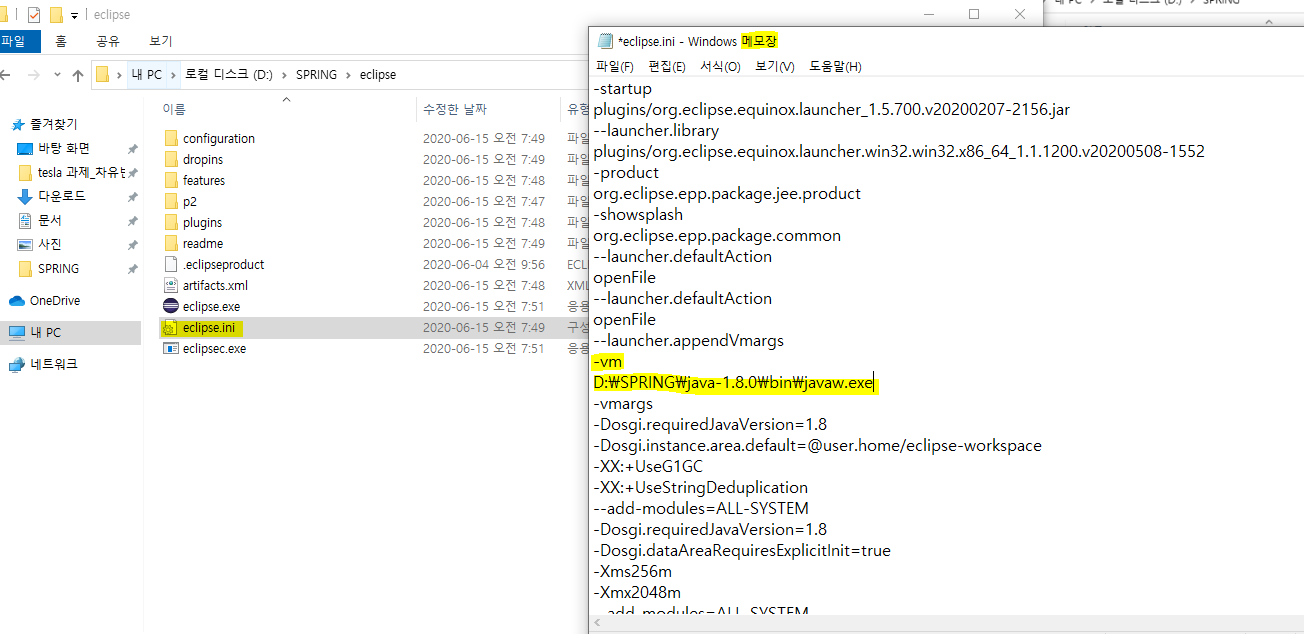1304x634 pixels.
Task: Maximize the Explorer window
Action: [974, 14]
